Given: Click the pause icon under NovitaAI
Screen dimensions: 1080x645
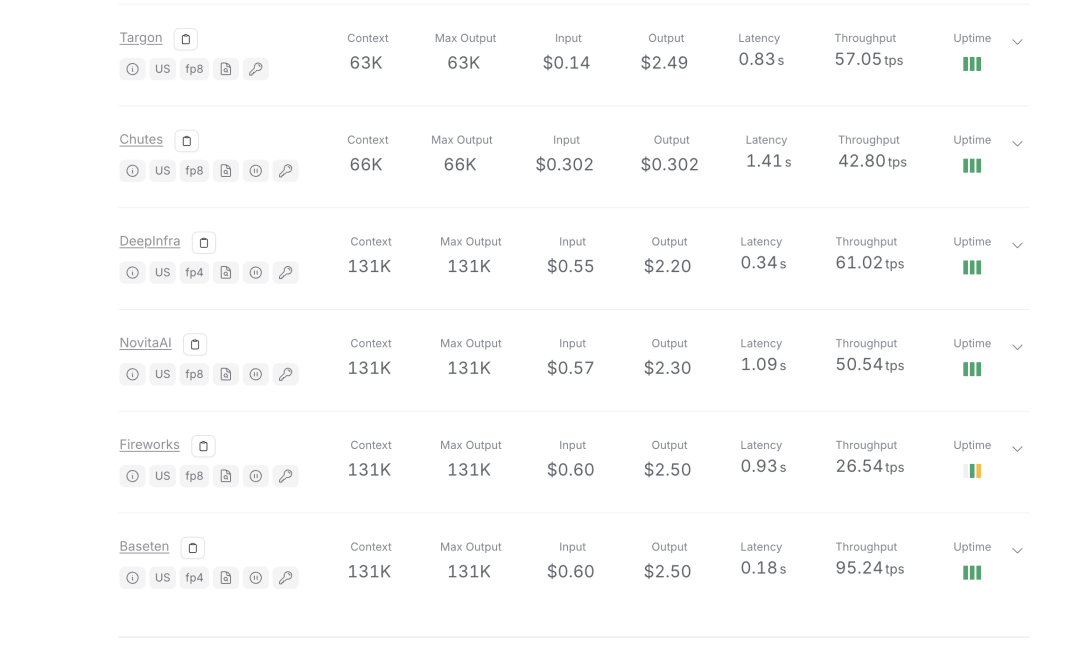Looking at the screenshot, I should [256, 374].
